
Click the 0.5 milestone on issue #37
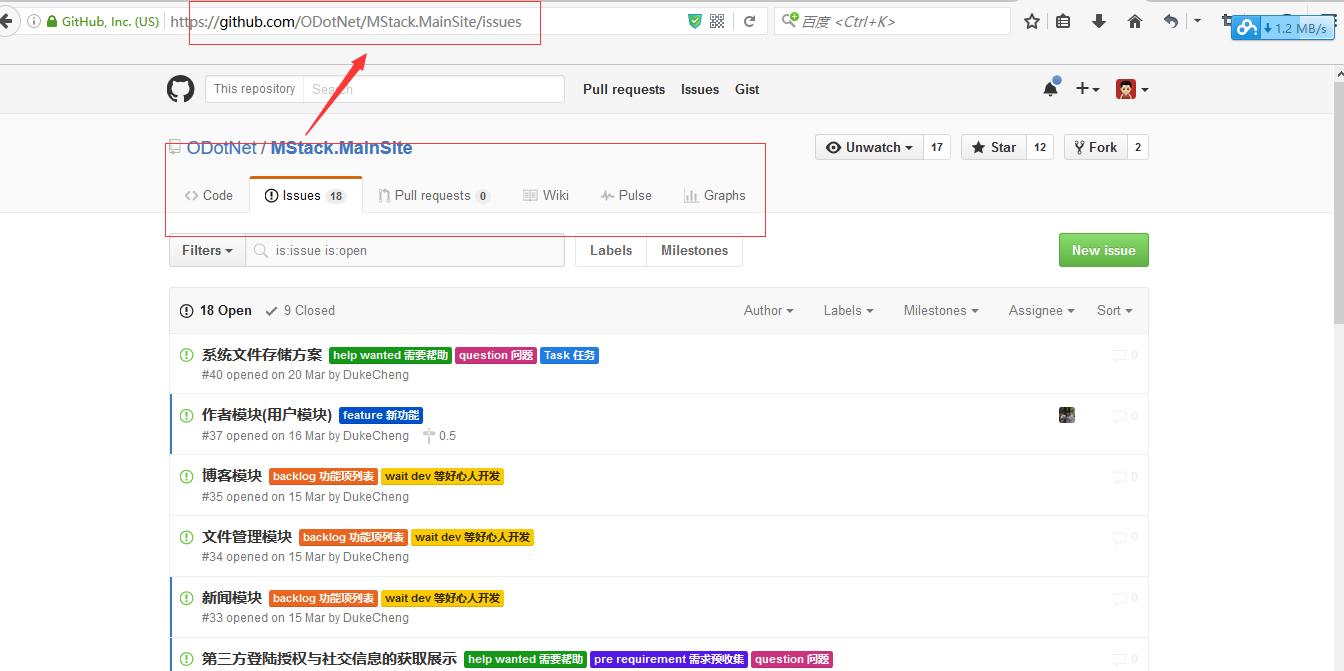(x=439, y=436)
